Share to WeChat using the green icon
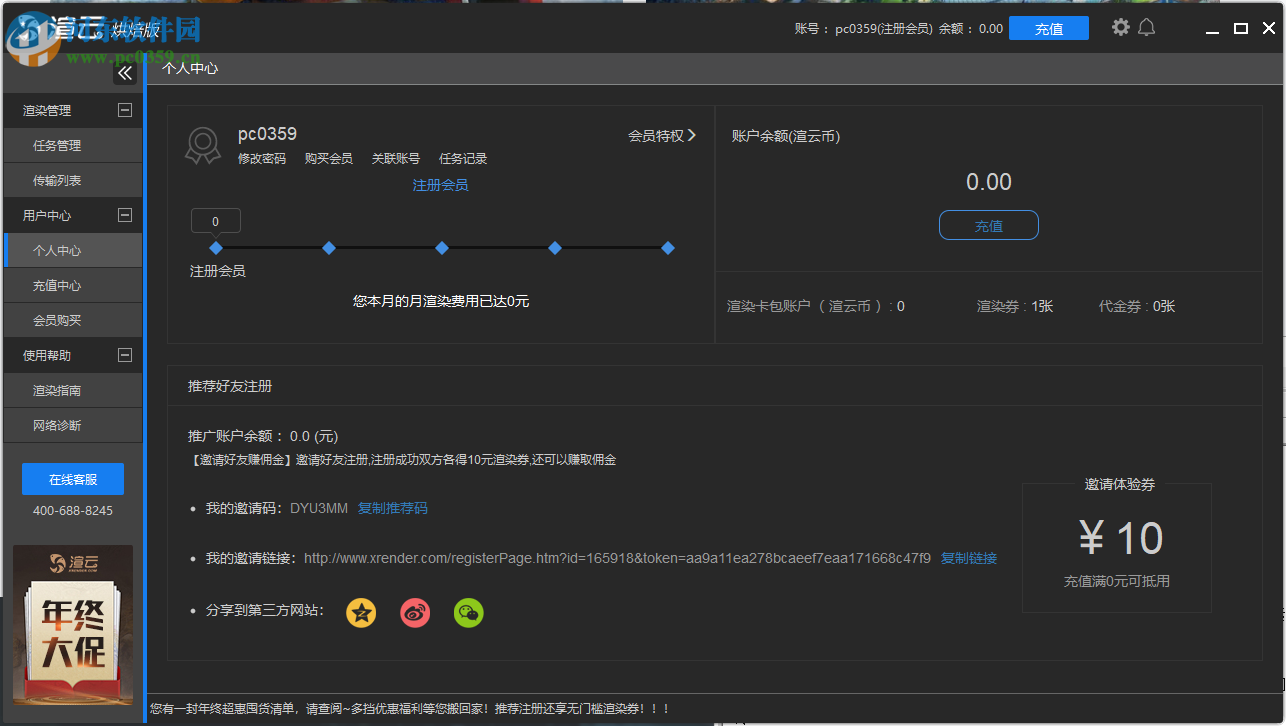 (468, 612)
